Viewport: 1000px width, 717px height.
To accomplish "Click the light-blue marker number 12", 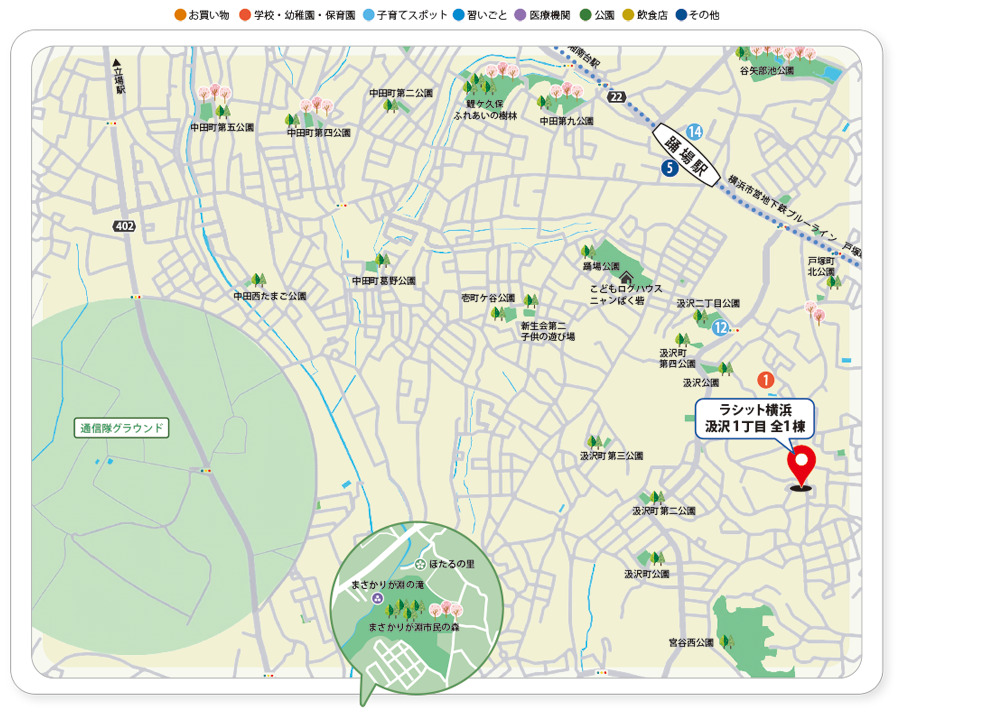I will [x=720, y=328].
